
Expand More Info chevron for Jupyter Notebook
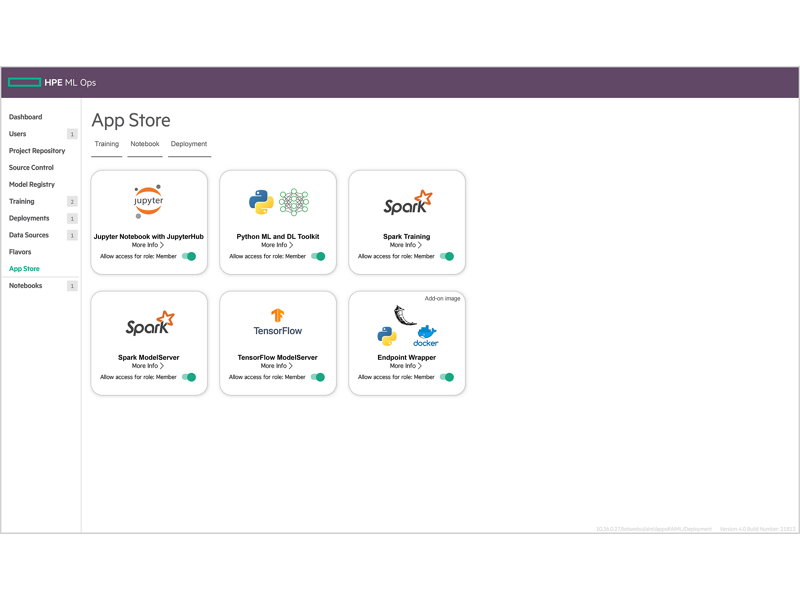[x=162, y=245]
